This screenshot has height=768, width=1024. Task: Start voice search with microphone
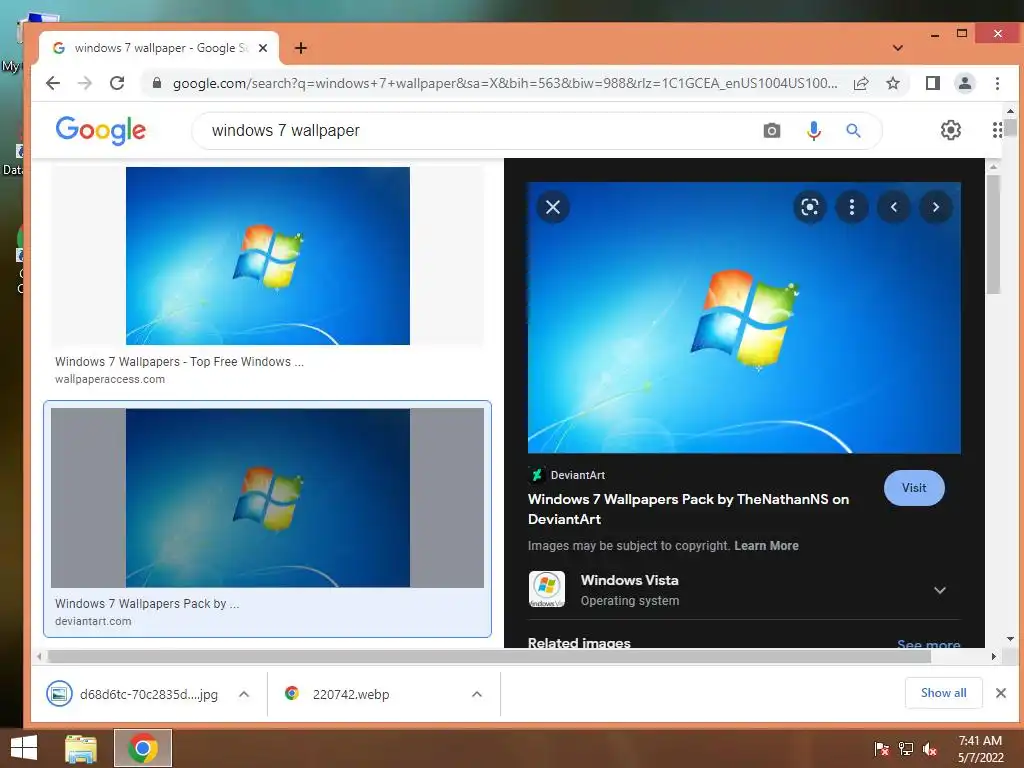tap(813, 131)
